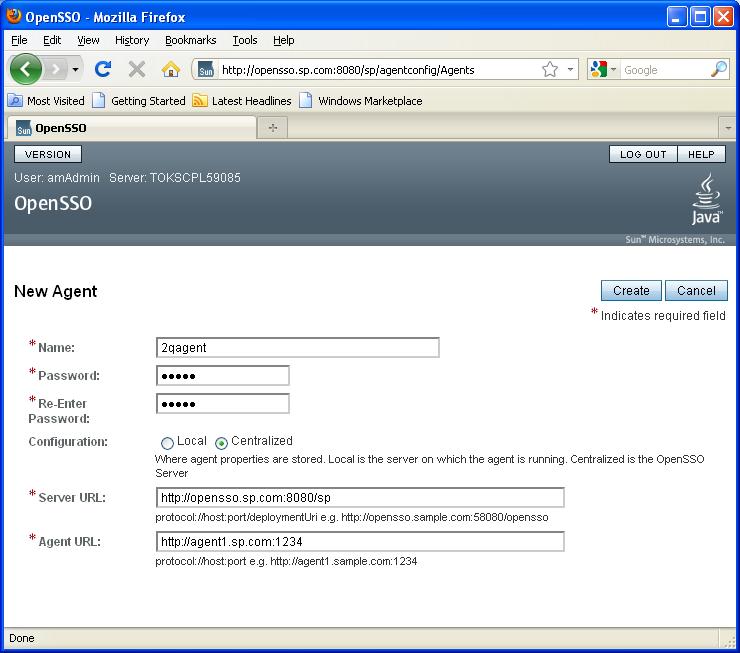Screen dimensions: 740x653
Task: Click the 'New Agent' heading
Action: pyautogui.click(x=56, y=291)
